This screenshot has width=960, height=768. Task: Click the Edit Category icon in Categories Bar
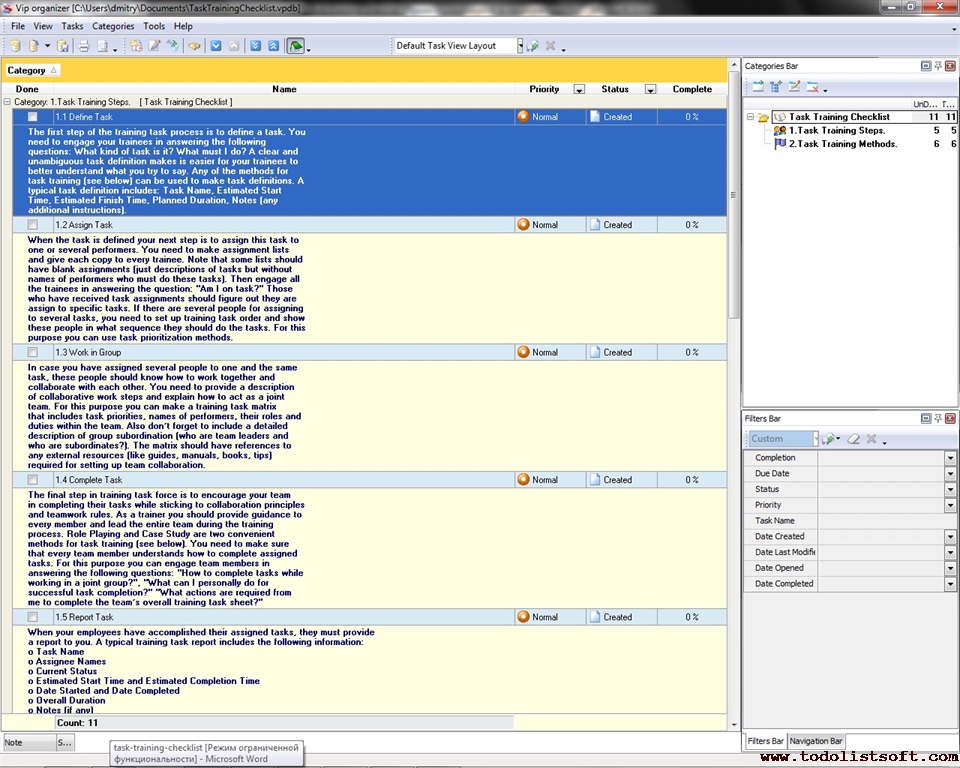[794, 87]
